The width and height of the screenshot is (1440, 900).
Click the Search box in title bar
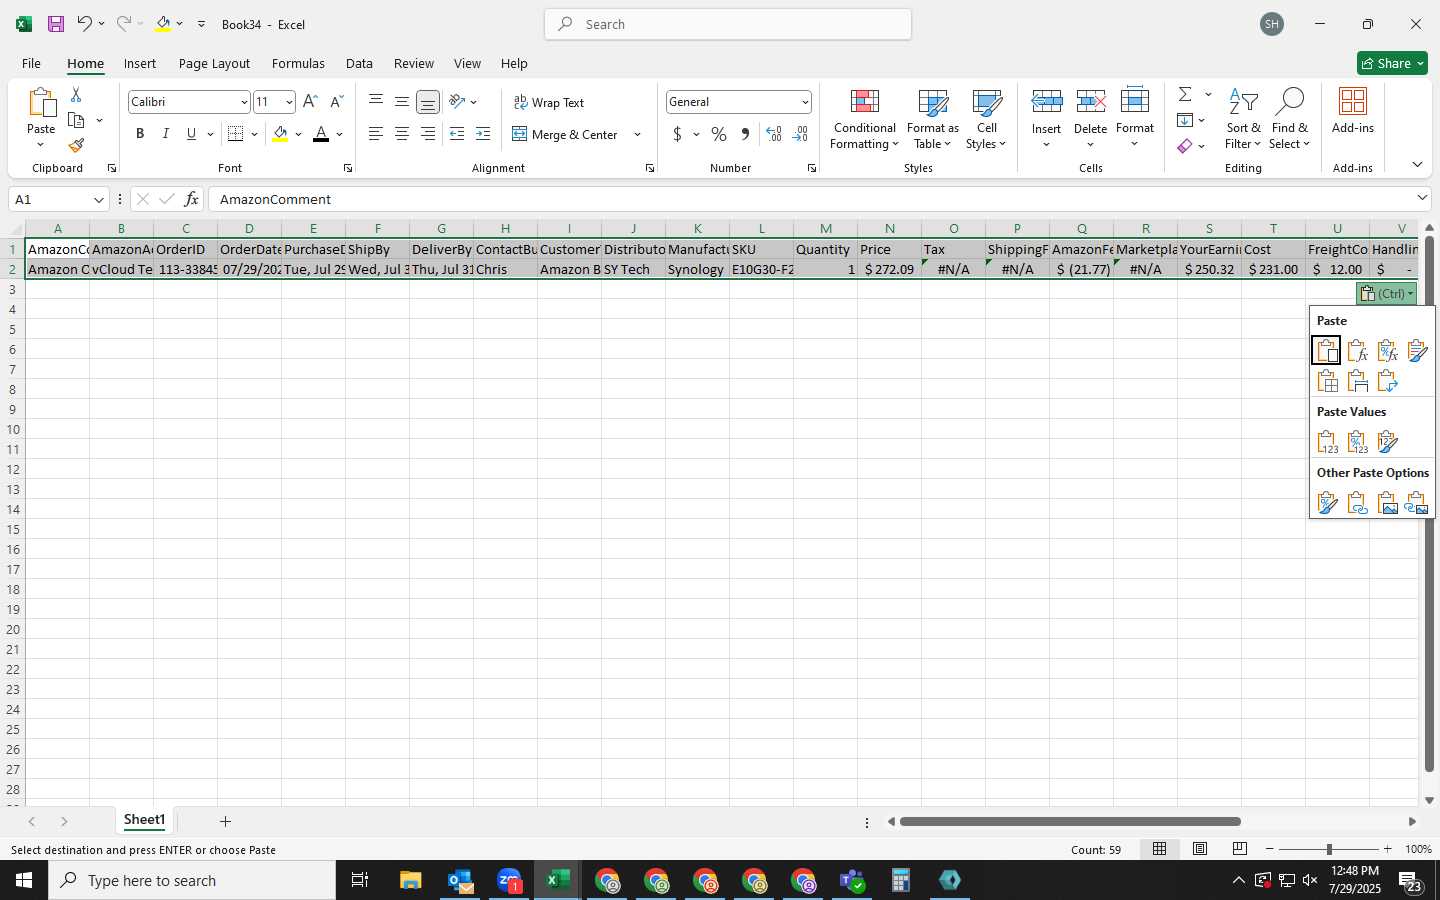coord(728,24)
